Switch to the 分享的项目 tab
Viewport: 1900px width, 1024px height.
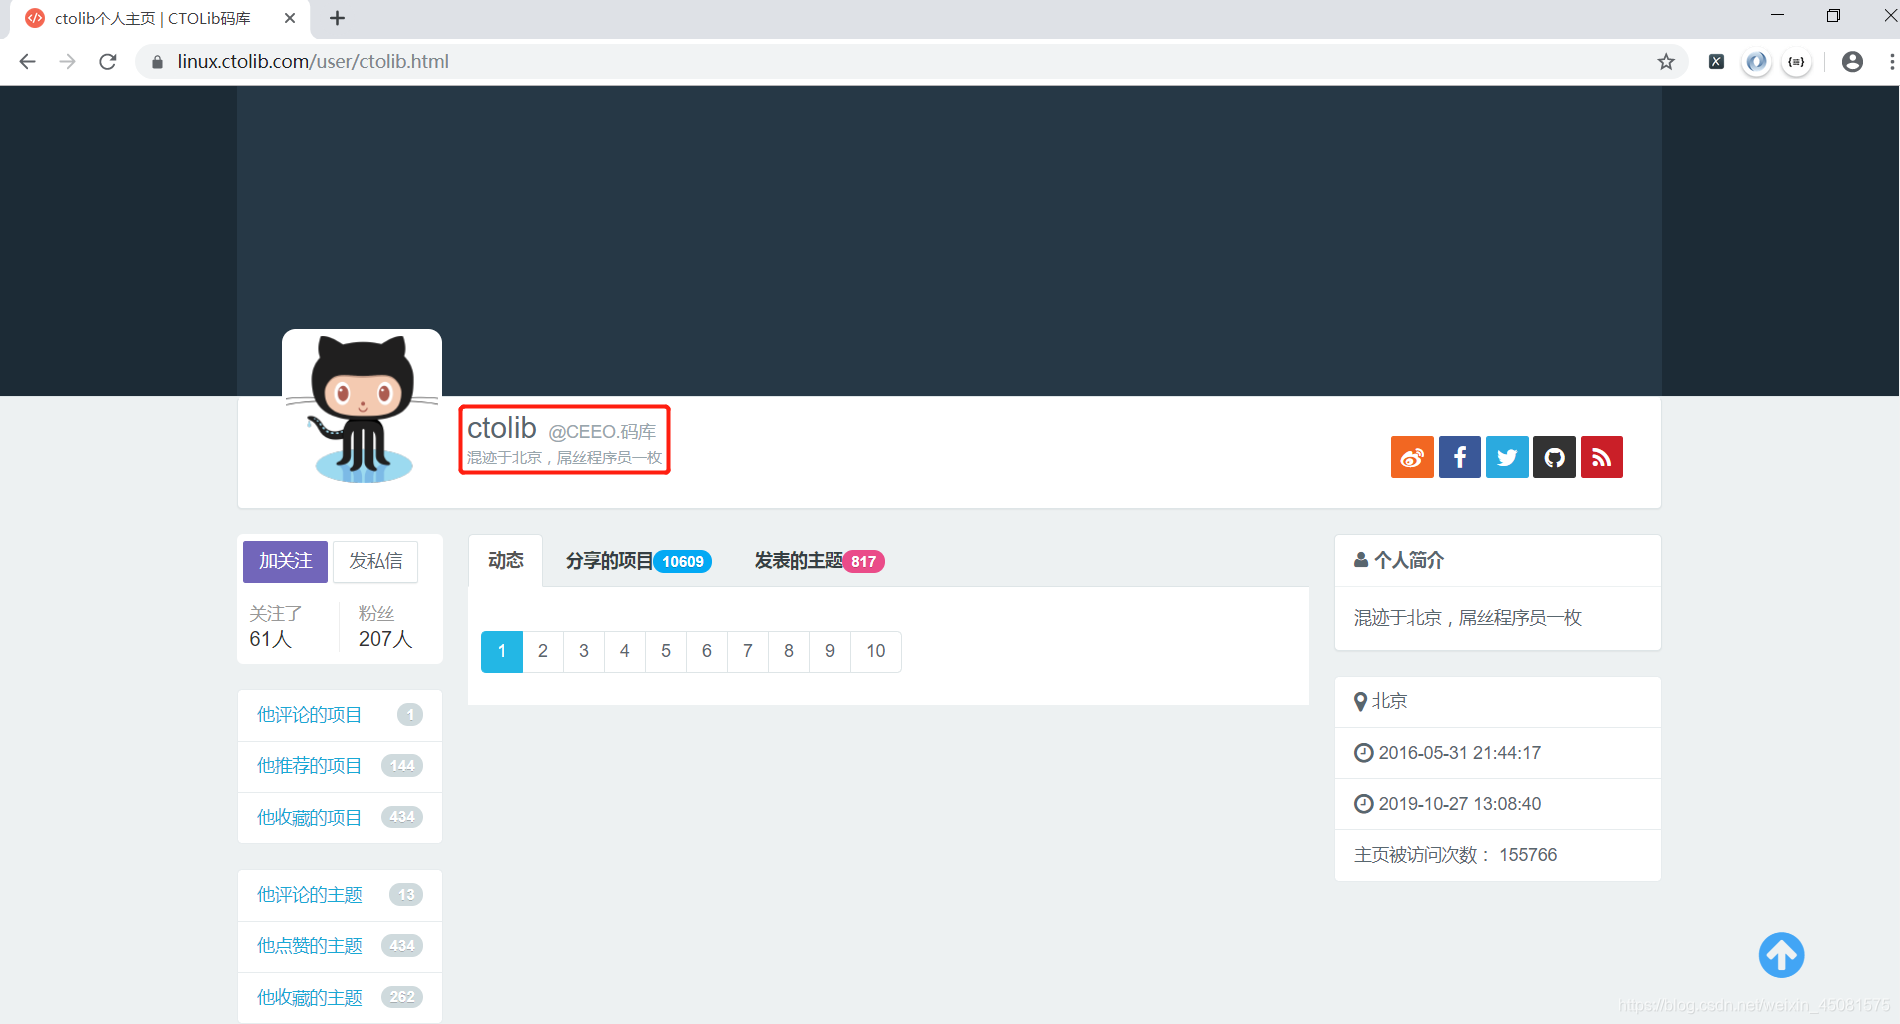pos(638,561)
